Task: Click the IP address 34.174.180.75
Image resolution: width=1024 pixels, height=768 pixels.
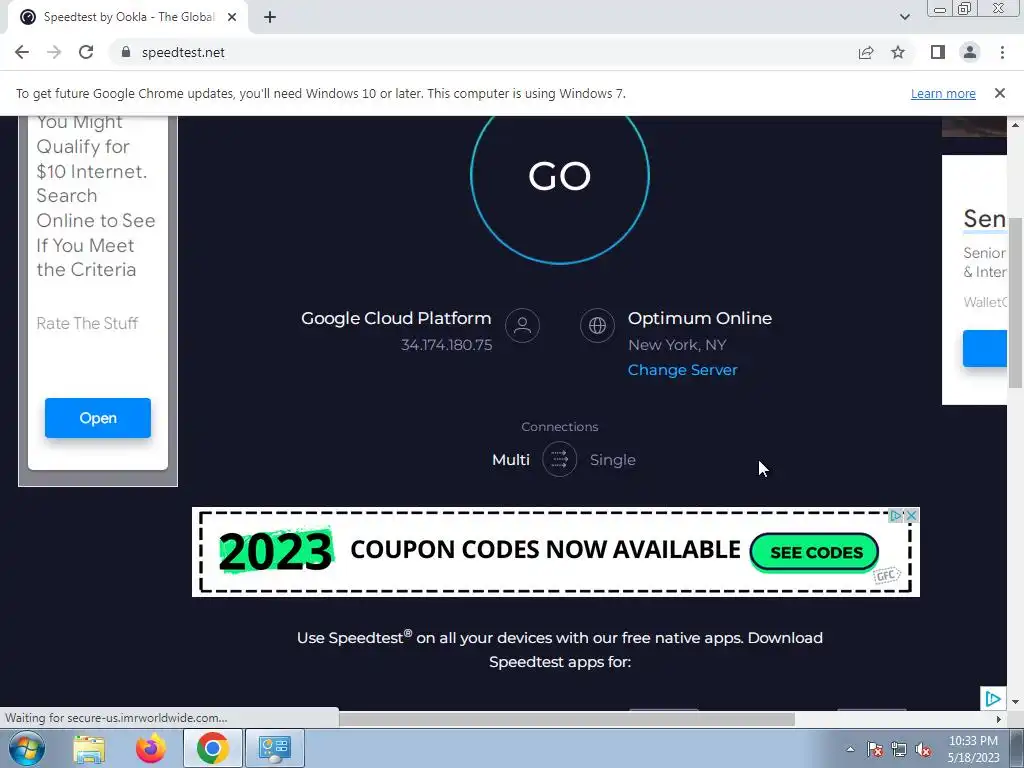Action: tap(447, 345)
